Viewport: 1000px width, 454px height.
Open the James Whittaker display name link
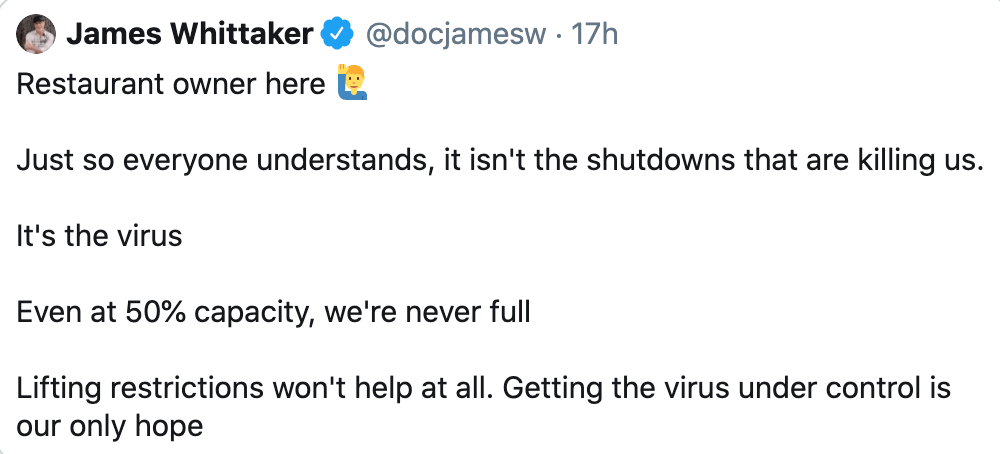pyautogui.click(x=189, y=35)
